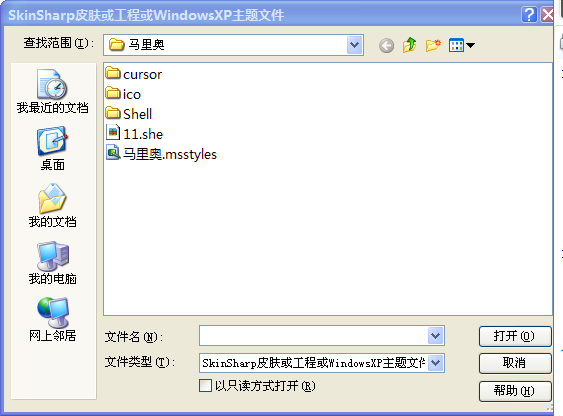
Task: Close the dialog with the X button
Action: 547,15
